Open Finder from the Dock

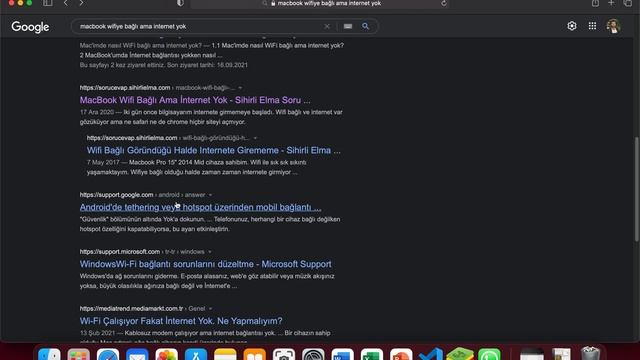click(x=49, y=354)
